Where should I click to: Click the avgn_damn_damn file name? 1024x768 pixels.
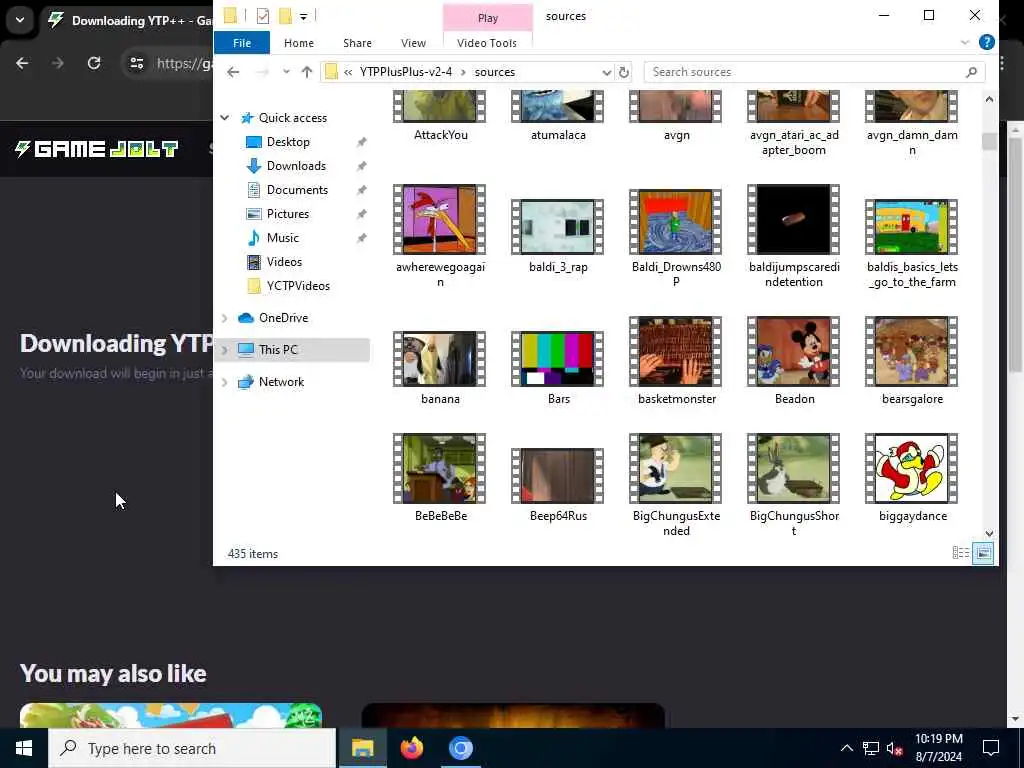coord(912,142)
